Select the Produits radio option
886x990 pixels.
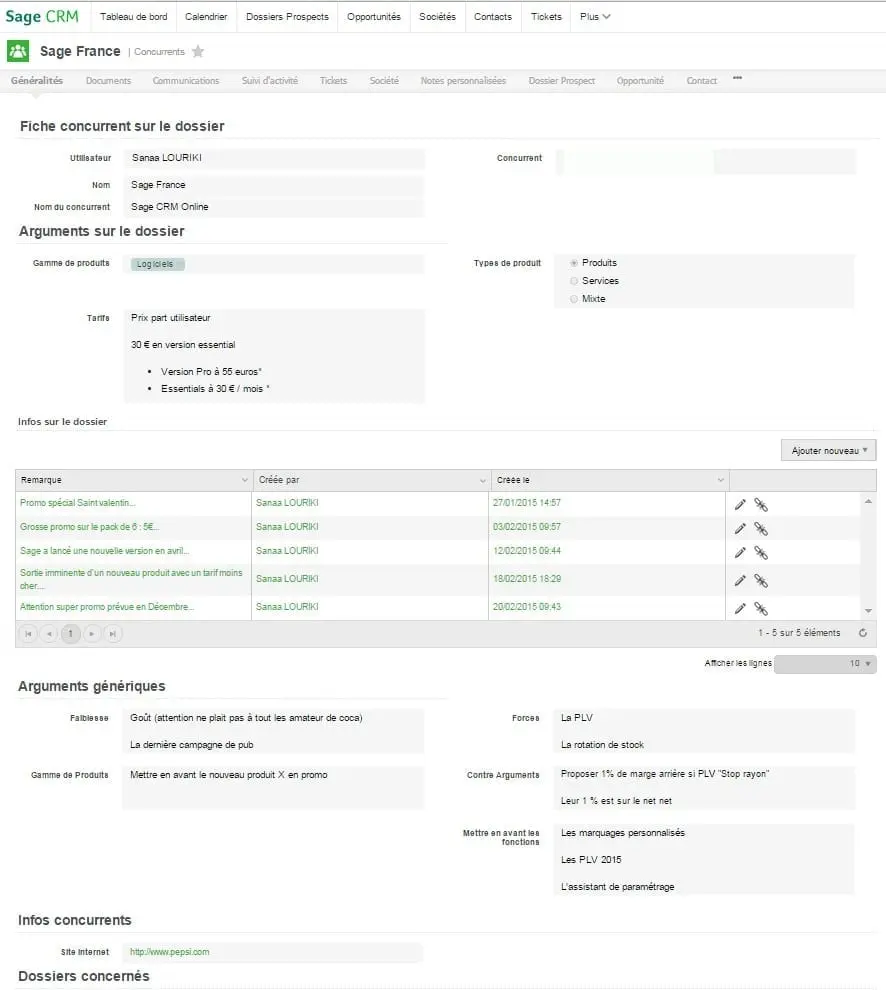pos(573,263)
